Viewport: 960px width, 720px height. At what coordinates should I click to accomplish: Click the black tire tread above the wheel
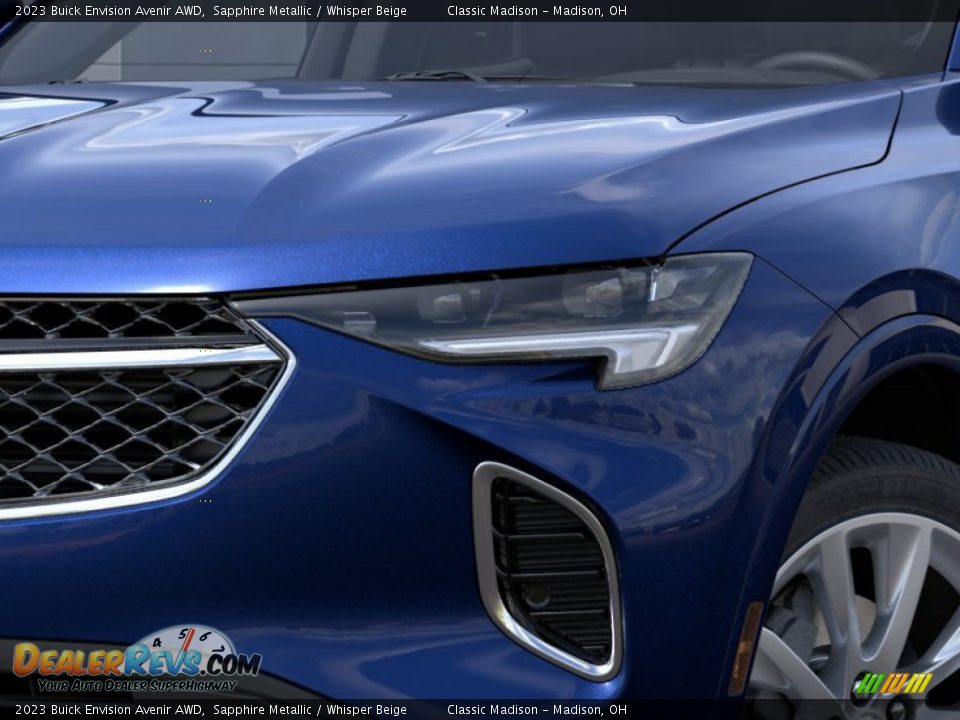coord(880,480)
